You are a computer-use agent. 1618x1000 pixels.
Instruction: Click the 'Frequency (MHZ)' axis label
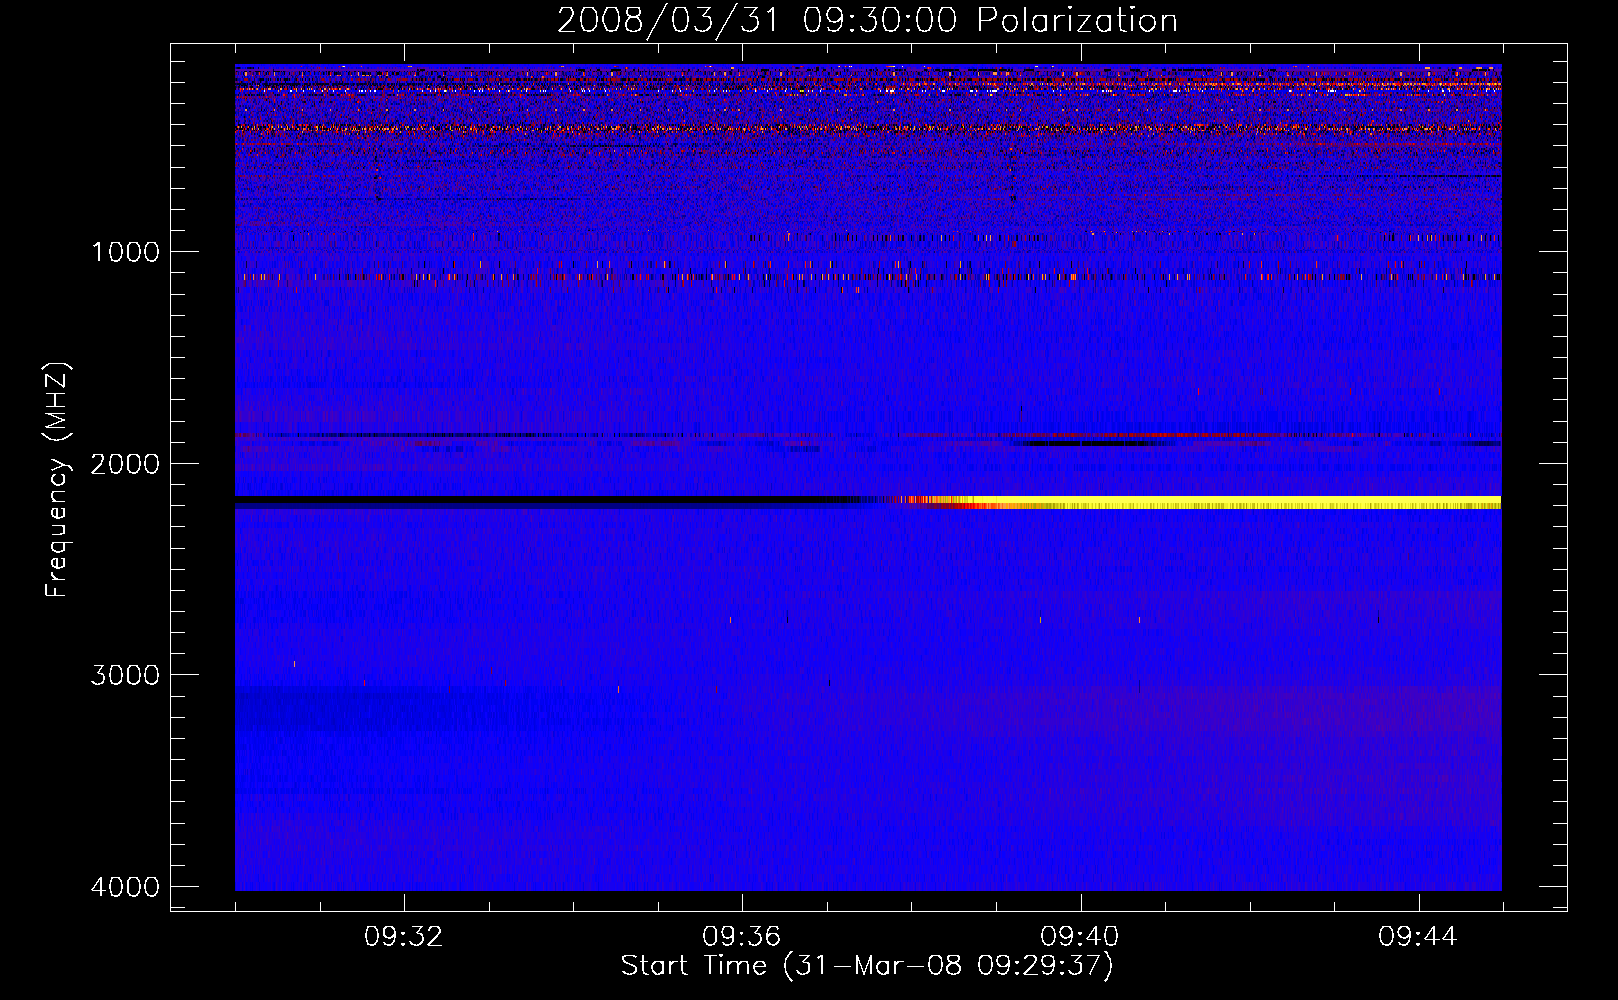[57, 480]
